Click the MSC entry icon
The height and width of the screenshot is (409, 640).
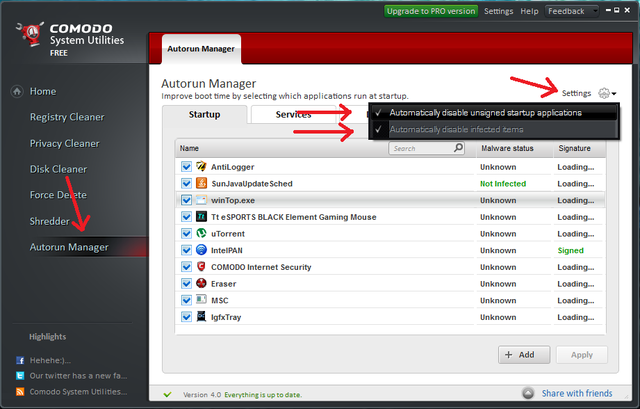pos(201,300)
